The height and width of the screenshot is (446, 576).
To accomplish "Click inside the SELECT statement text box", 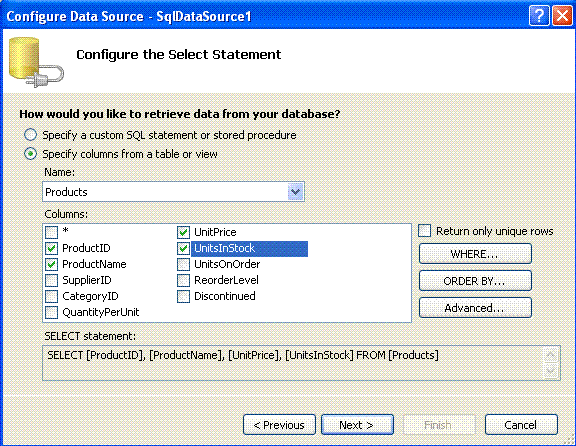I will click(292, 363).
